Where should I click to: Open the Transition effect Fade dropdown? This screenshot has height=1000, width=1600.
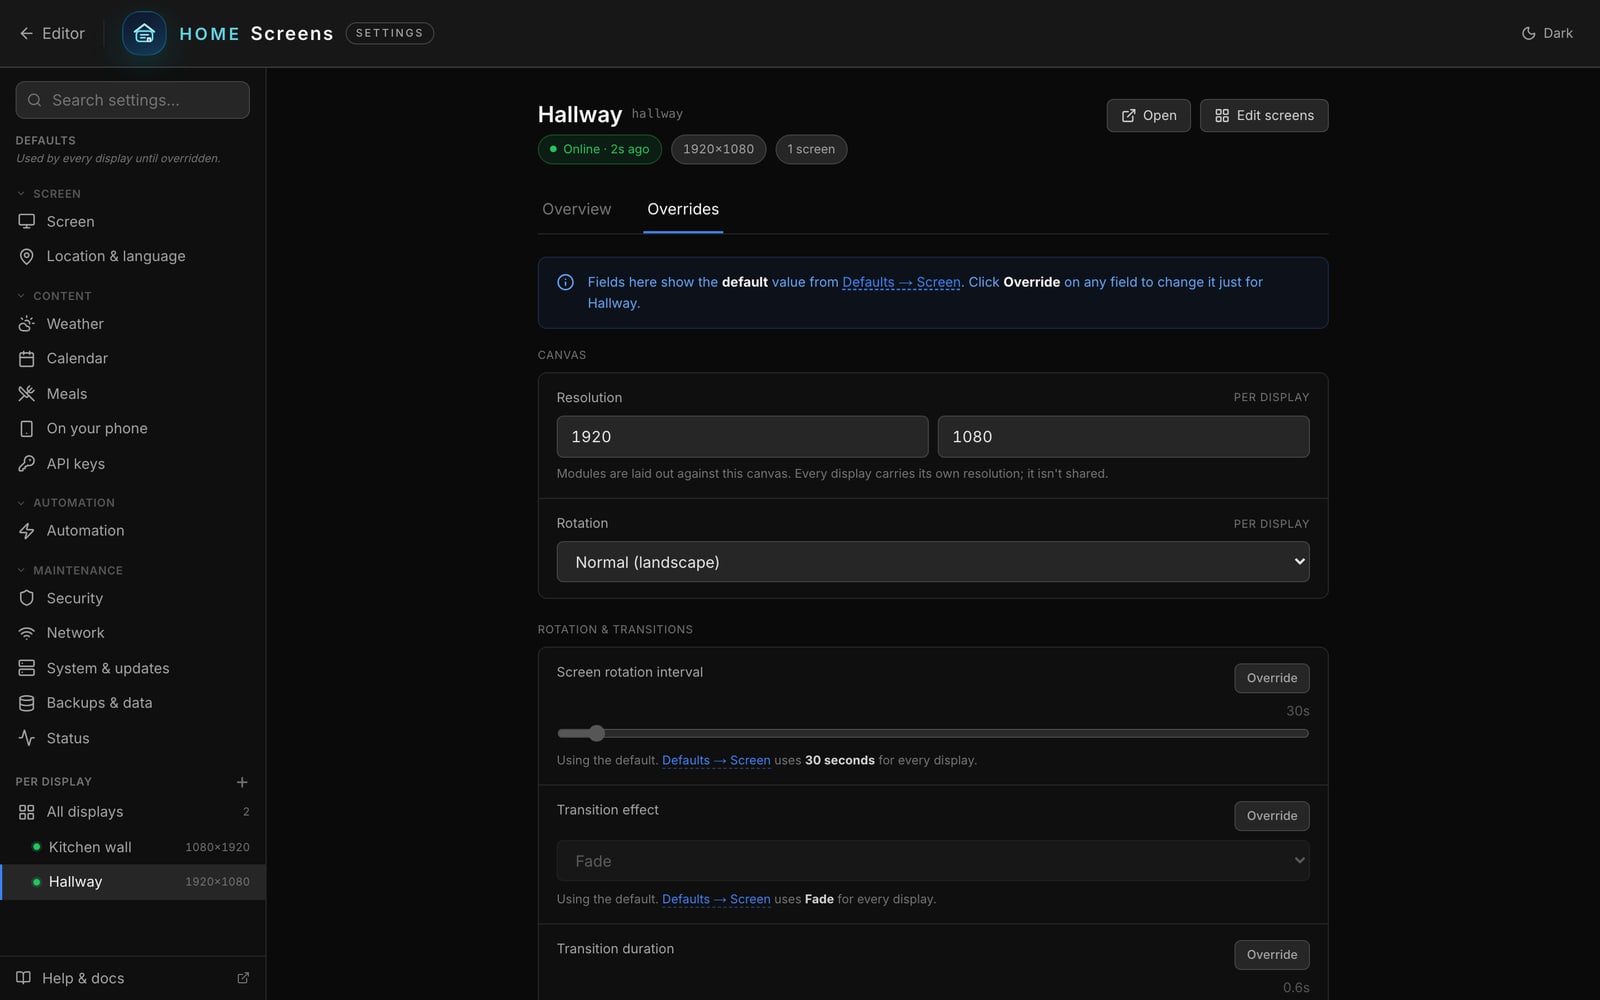click(x=933, y=861)
